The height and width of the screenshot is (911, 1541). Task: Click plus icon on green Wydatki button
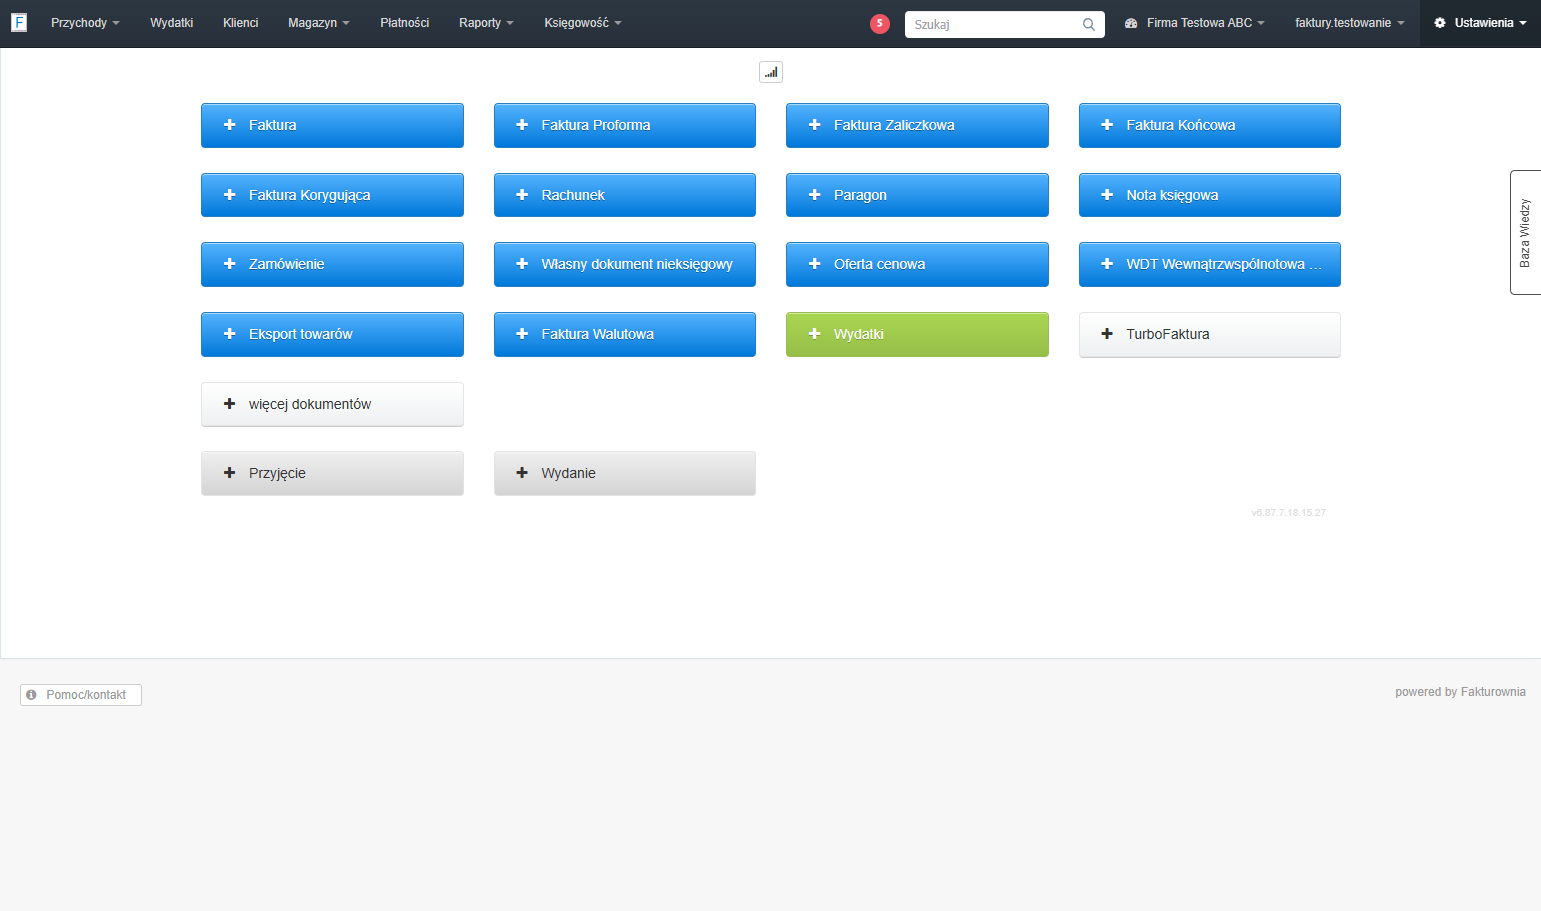tap(814, 334)
